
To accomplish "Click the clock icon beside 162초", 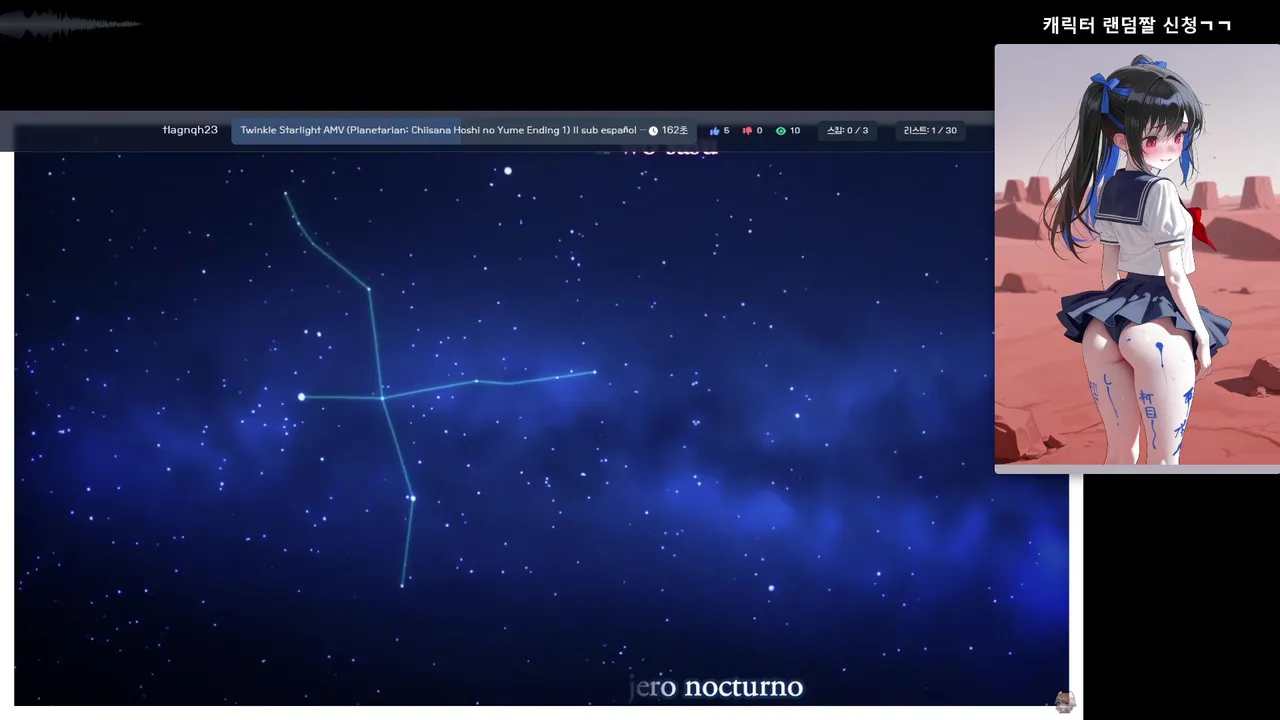I will (653, 131).
